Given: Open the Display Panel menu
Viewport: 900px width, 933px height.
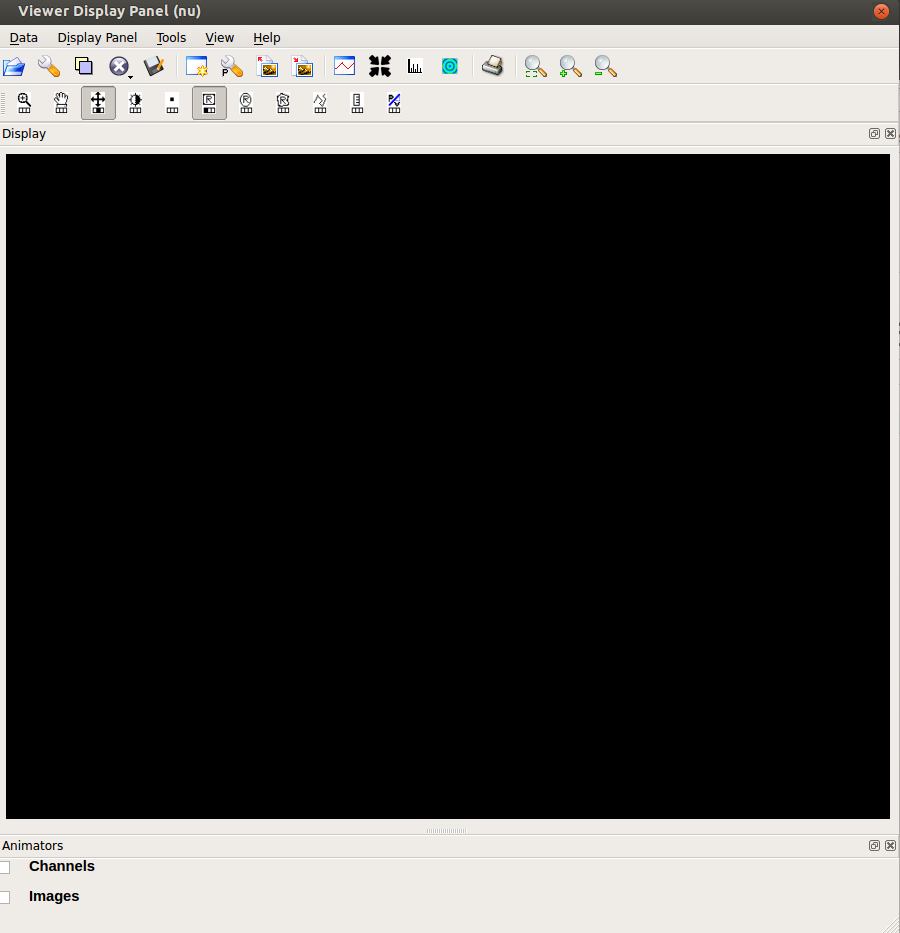Looking at the screenshot, I should tap(97, 37).
